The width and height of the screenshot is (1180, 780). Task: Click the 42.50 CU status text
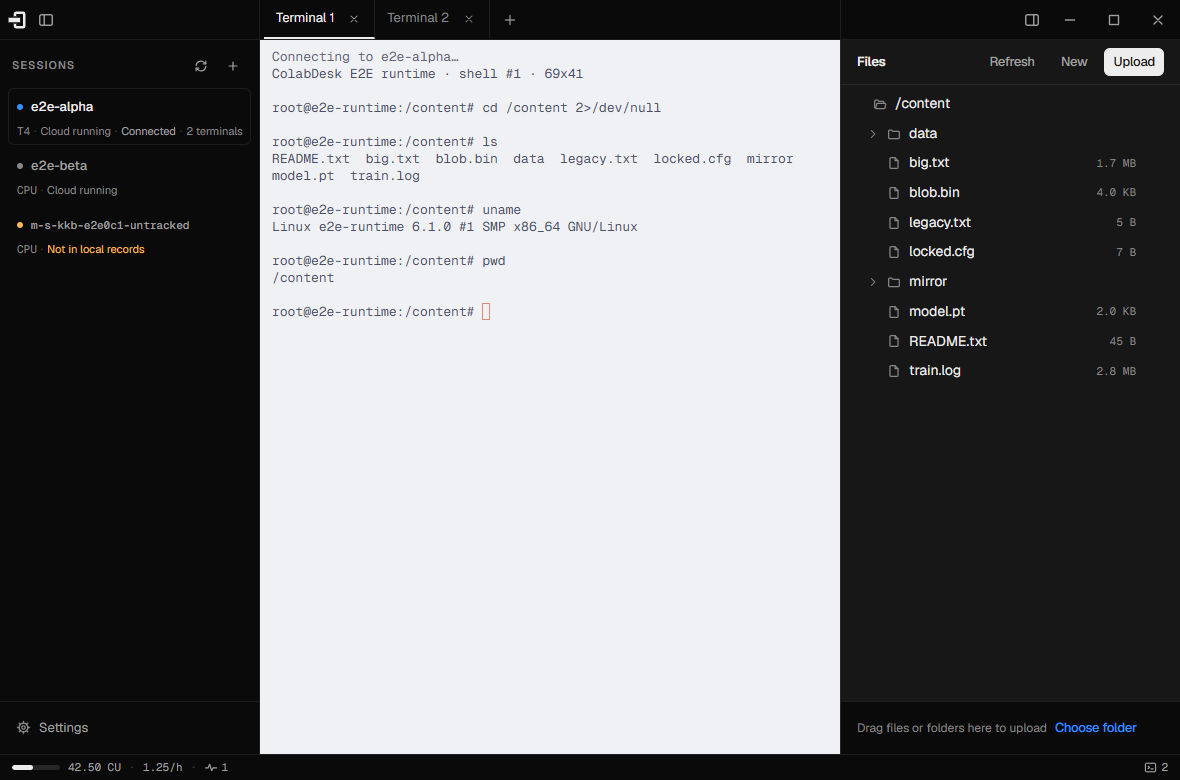tap(94, 767)
